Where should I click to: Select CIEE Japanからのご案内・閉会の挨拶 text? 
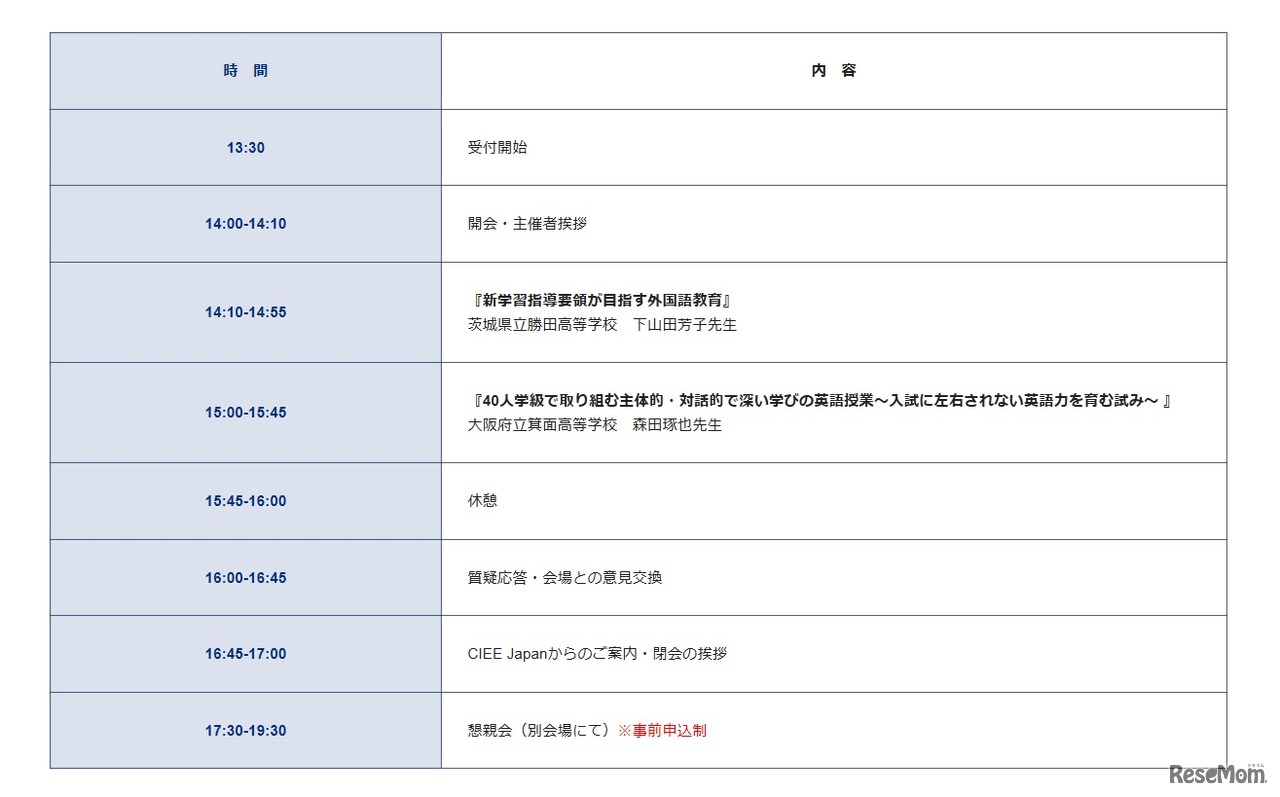pyautogui.click(x=597, y=654)
